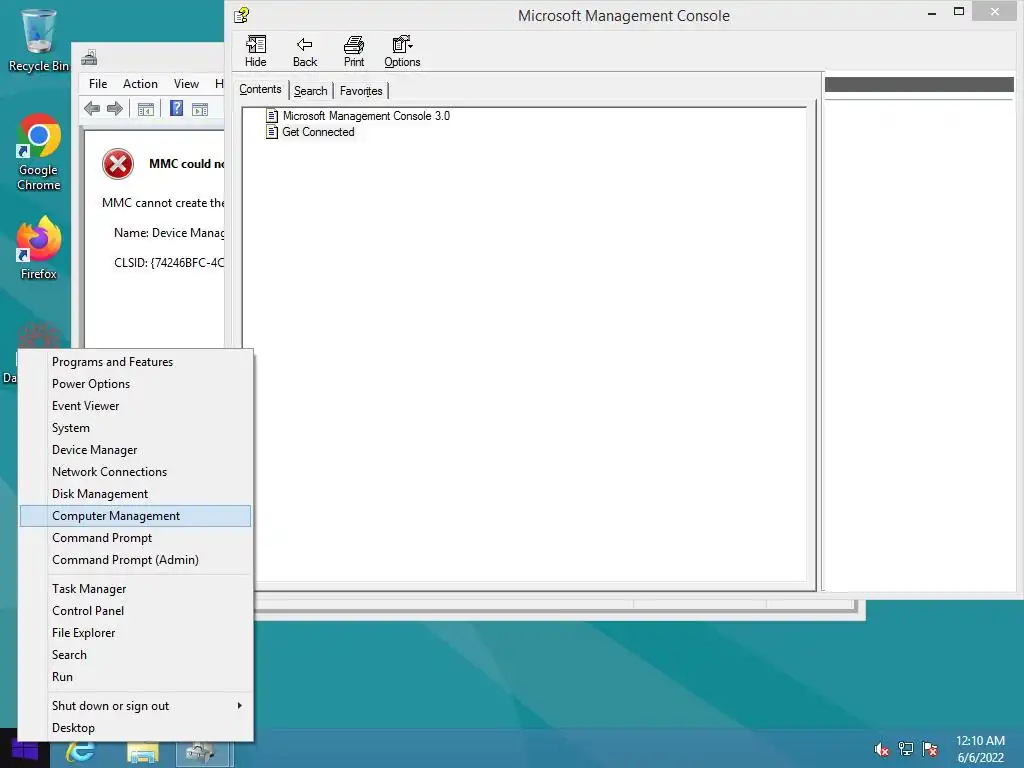Image resolution: width=1024 pixels, height=768 pixels.
Task: Click the back arrow in MMC toolbar
Action: click(x=92, y=108)
